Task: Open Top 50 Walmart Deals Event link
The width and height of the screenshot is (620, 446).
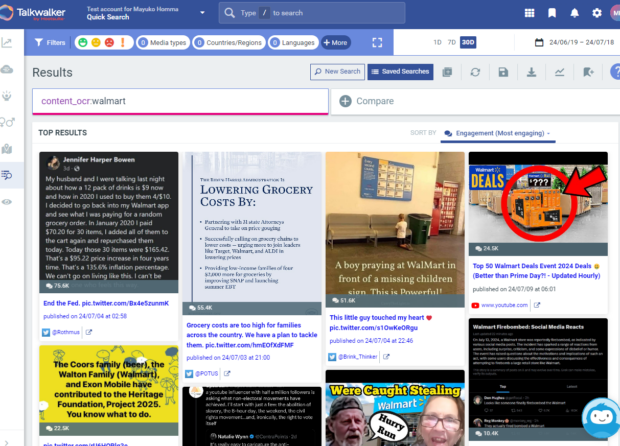Action: tap(537, 271)
